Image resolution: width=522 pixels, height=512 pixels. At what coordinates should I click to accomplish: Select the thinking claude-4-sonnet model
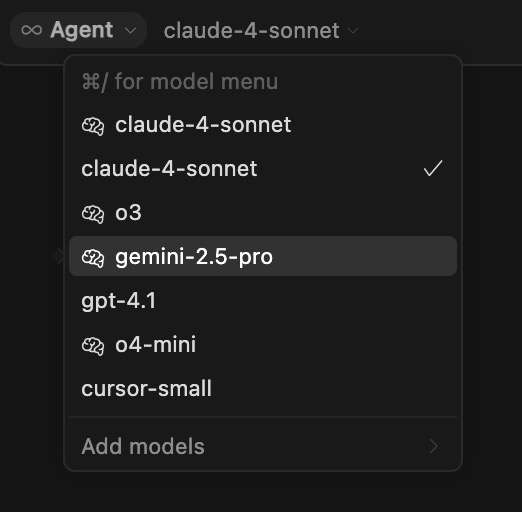click(x=263, y=125)
